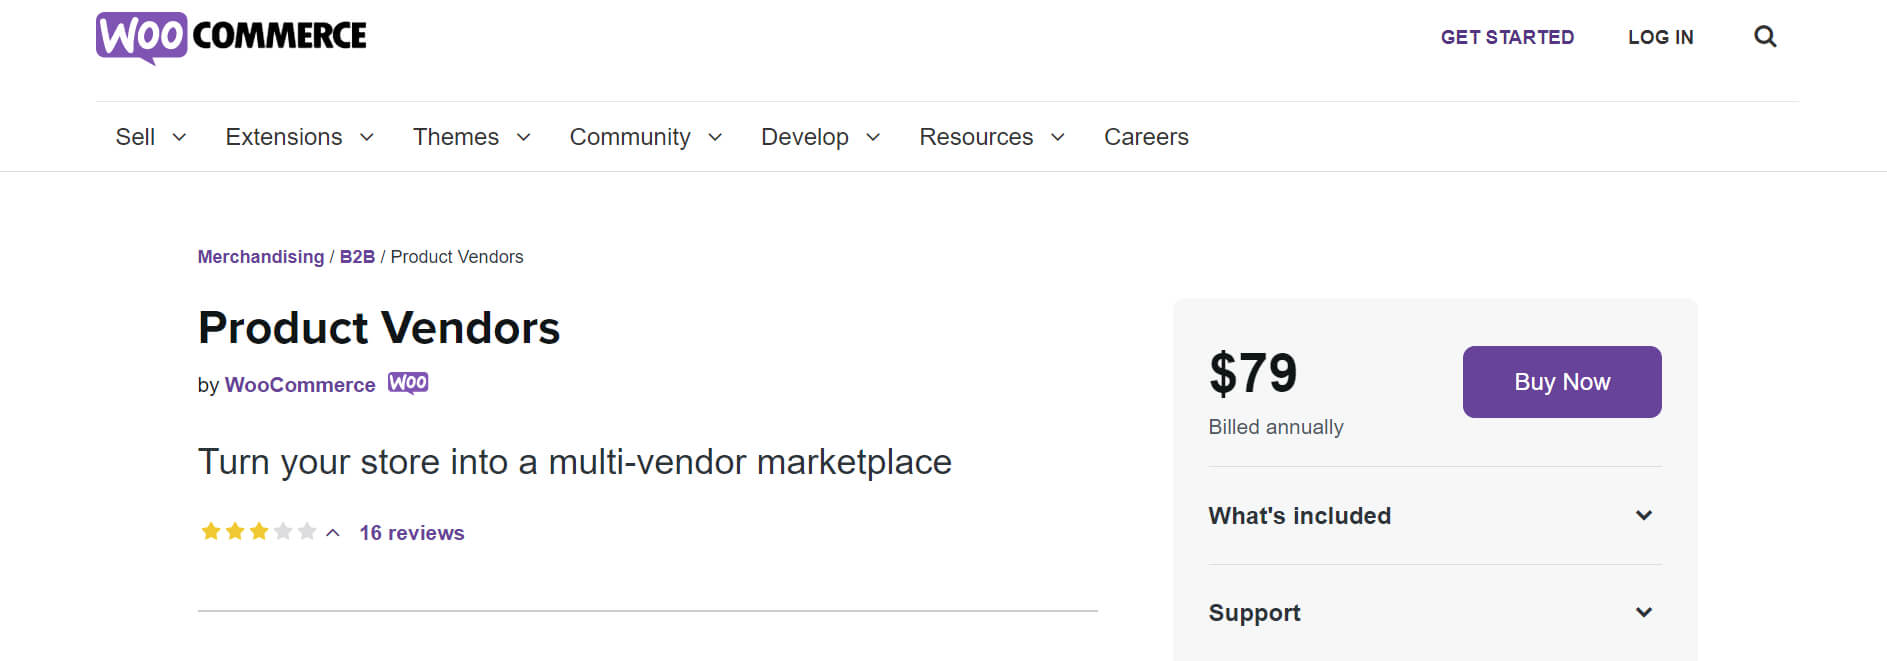Click the Woo badge beside WooCommerce author
The height and width of the screenshot is (661, 1887).
(408, 384)
